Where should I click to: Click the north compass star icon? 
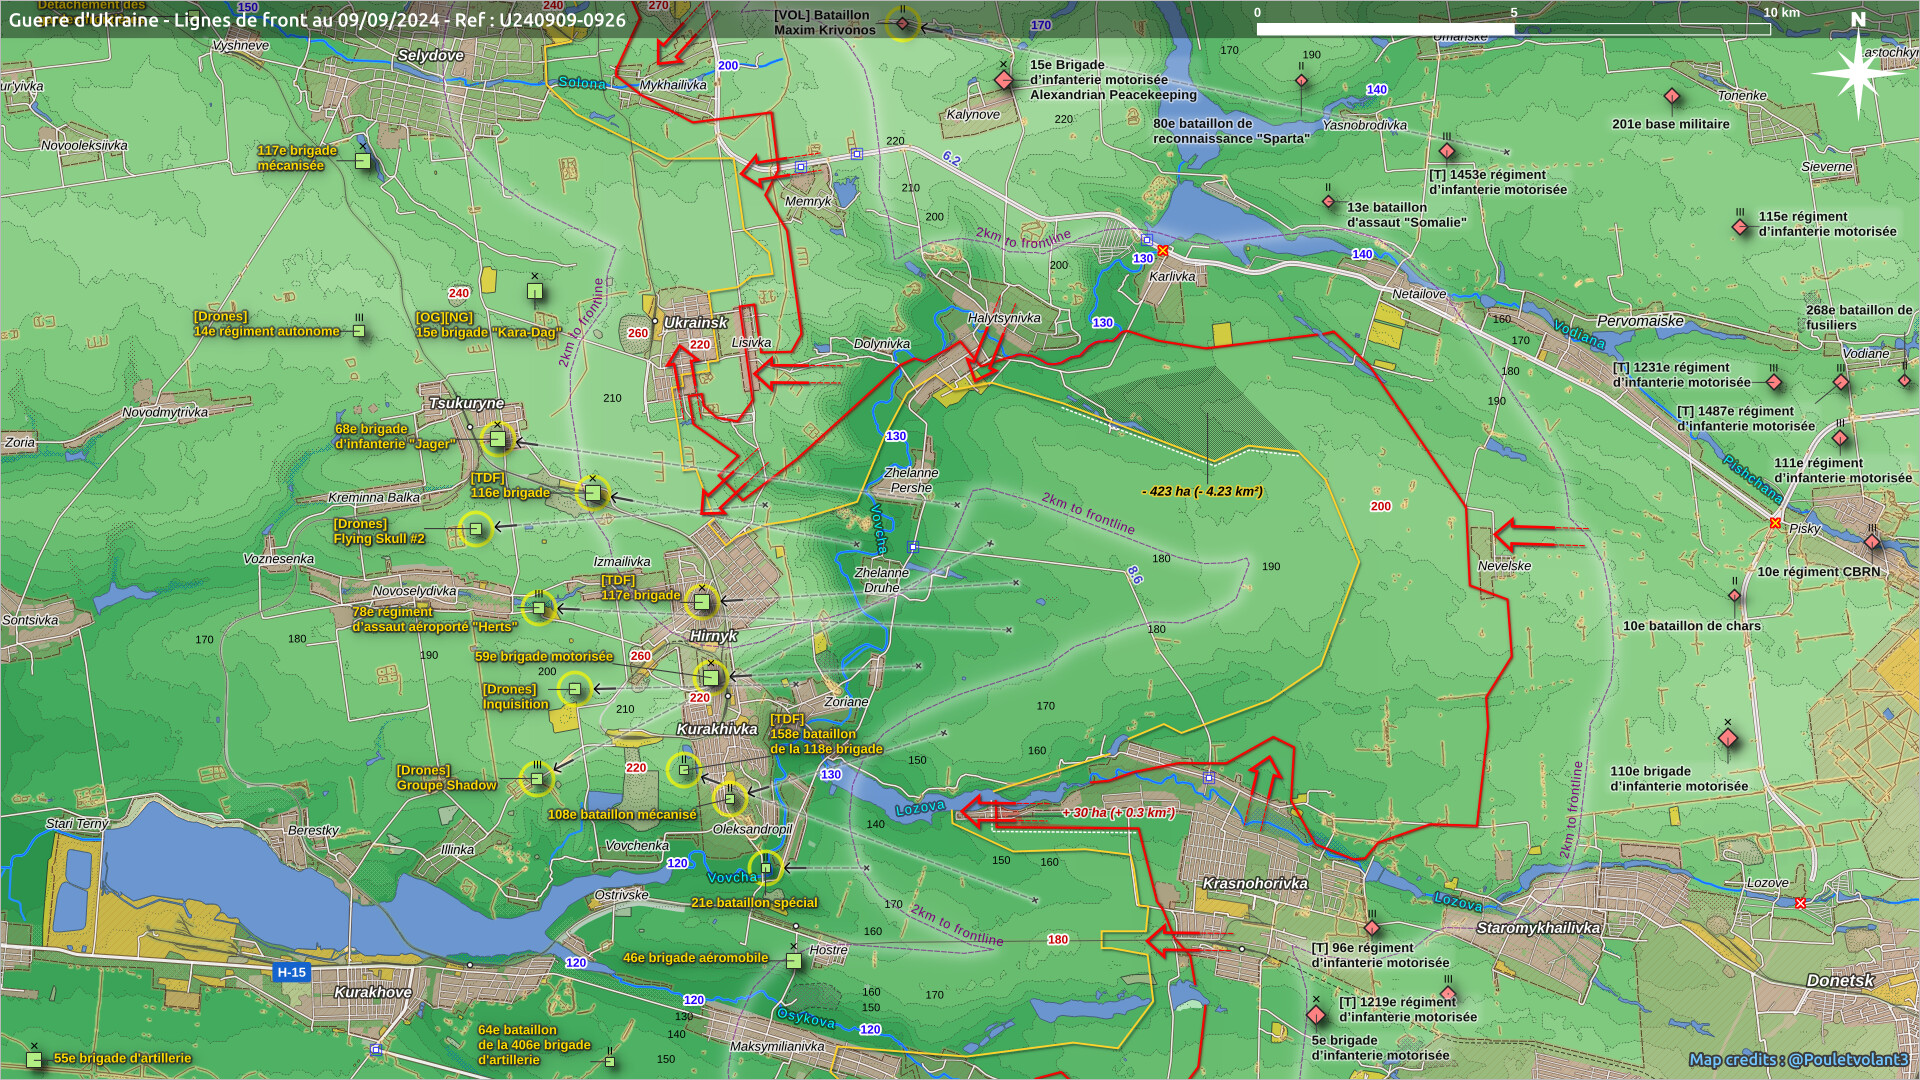coord(1858,73)
